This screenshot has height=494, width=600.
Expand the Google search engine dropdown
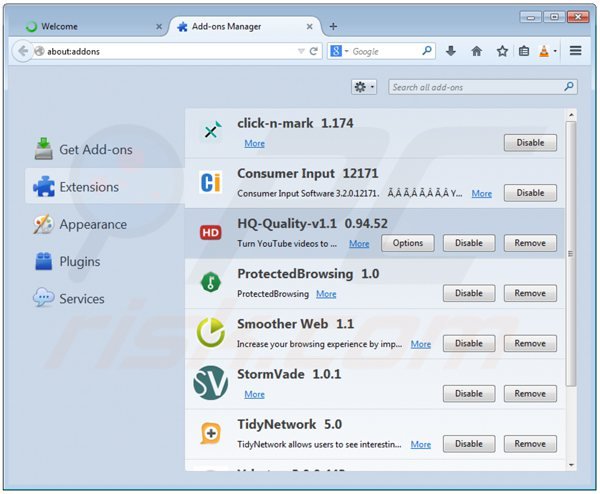(341, 51)
